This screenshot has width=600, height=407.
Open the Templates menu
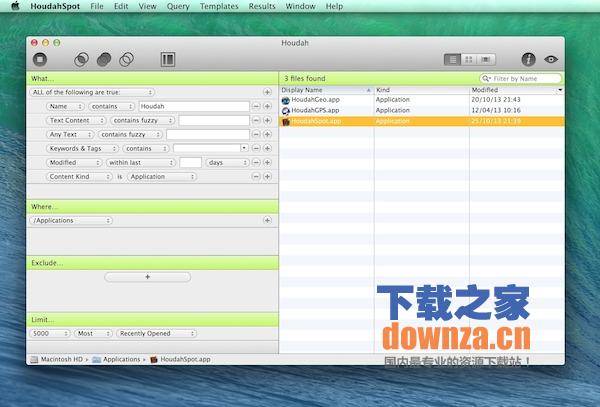click(219, 6)
